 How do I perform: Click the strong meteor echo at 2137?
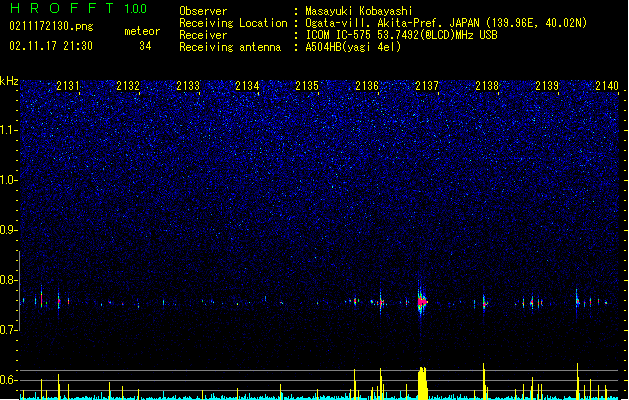pos(422,301)
